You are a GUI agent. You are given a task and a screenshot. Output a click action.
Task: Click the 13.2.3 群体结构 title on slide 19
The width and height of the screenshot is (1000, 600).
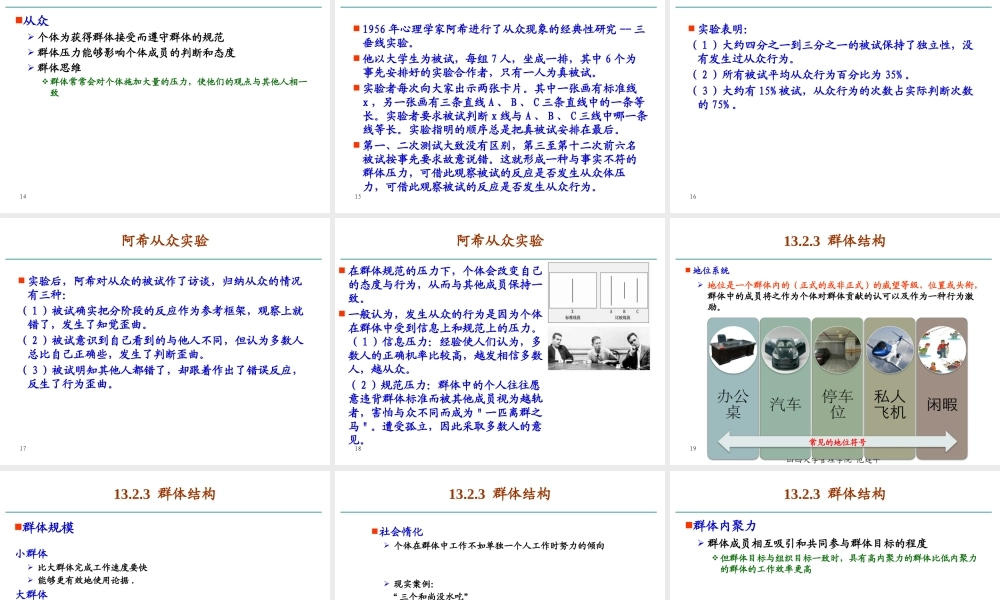click(x=835, y=240)
